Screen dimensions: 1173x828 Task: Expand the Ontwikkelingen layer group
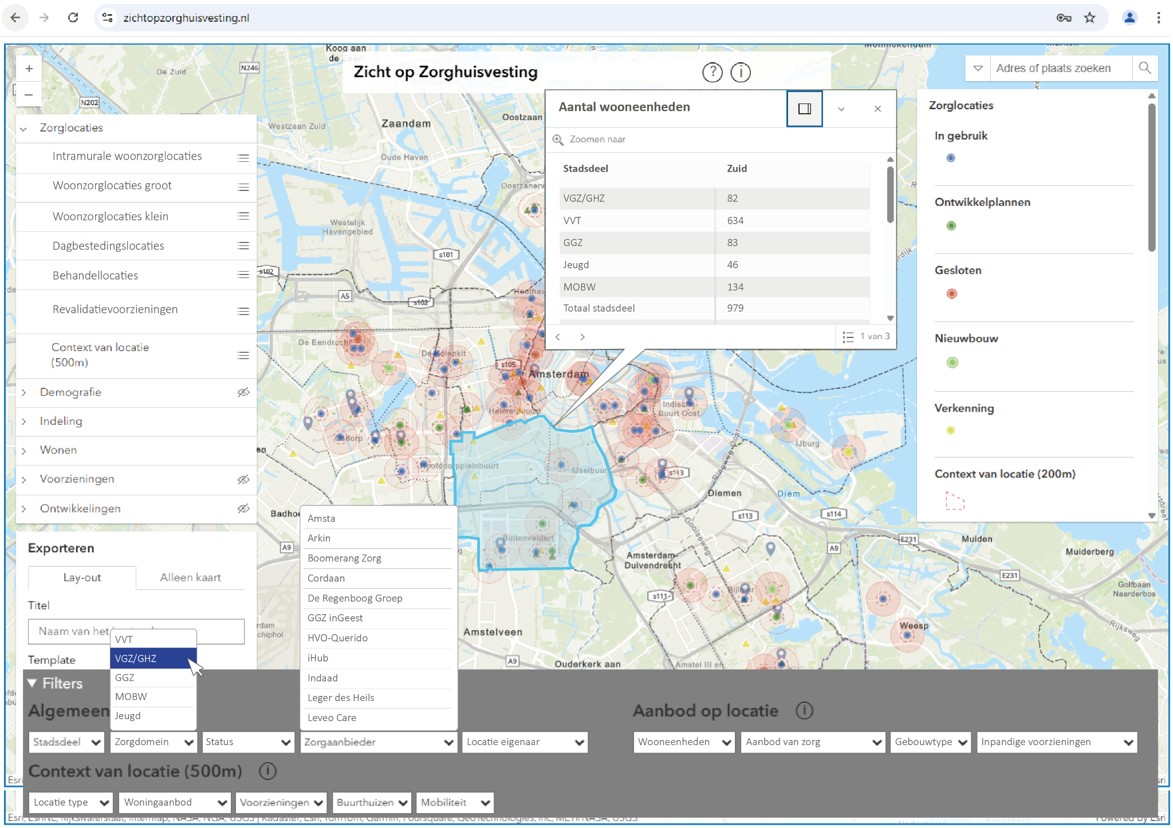pos(23,509)
